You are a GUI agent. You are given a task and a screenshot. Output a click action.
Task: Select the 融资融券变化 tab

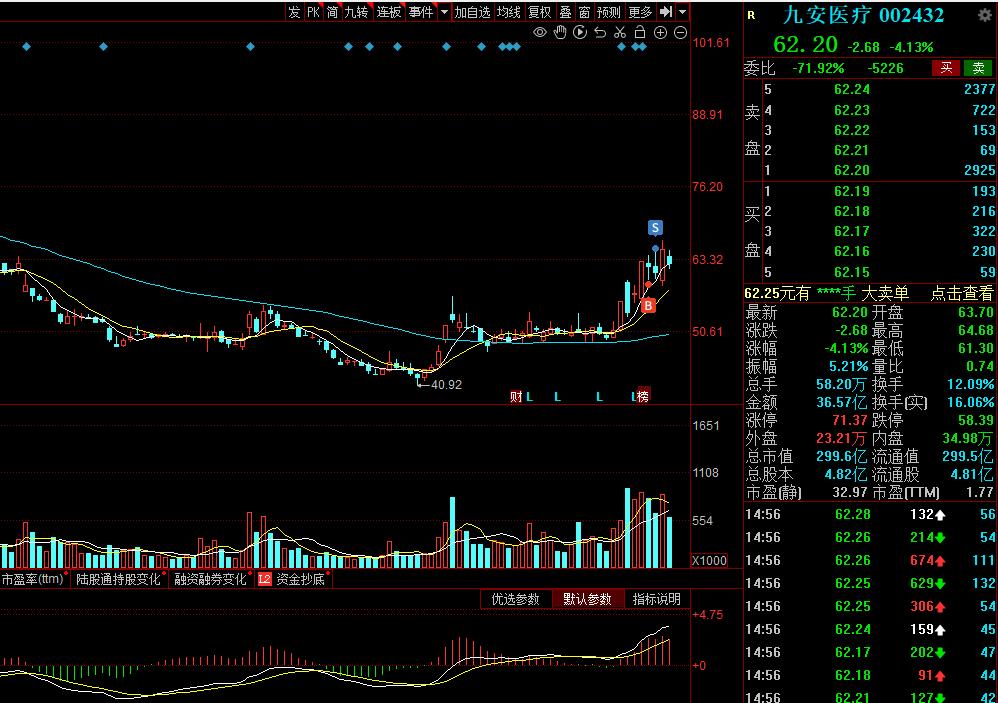point(210,579)
